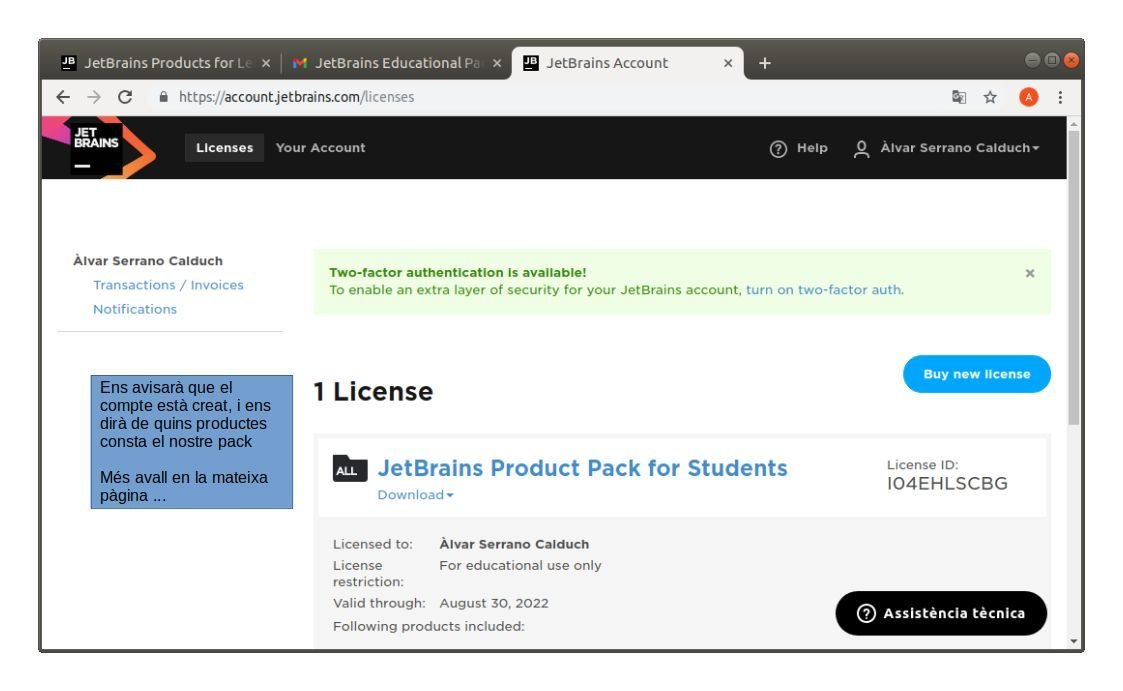Open the Assistència tècnica support button

pos(941,613)
